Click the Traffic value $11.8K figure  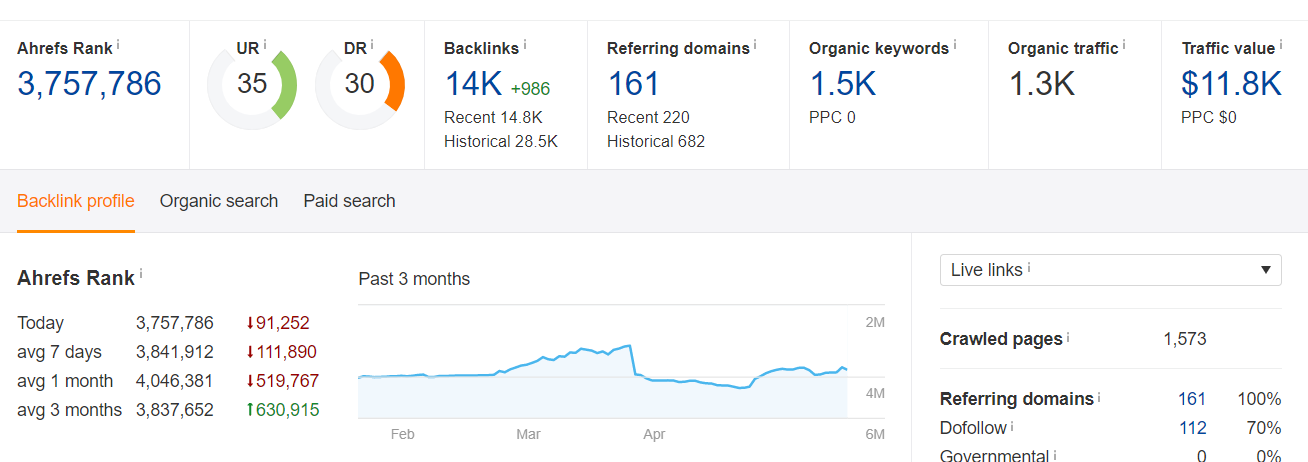click(1231, 84)
